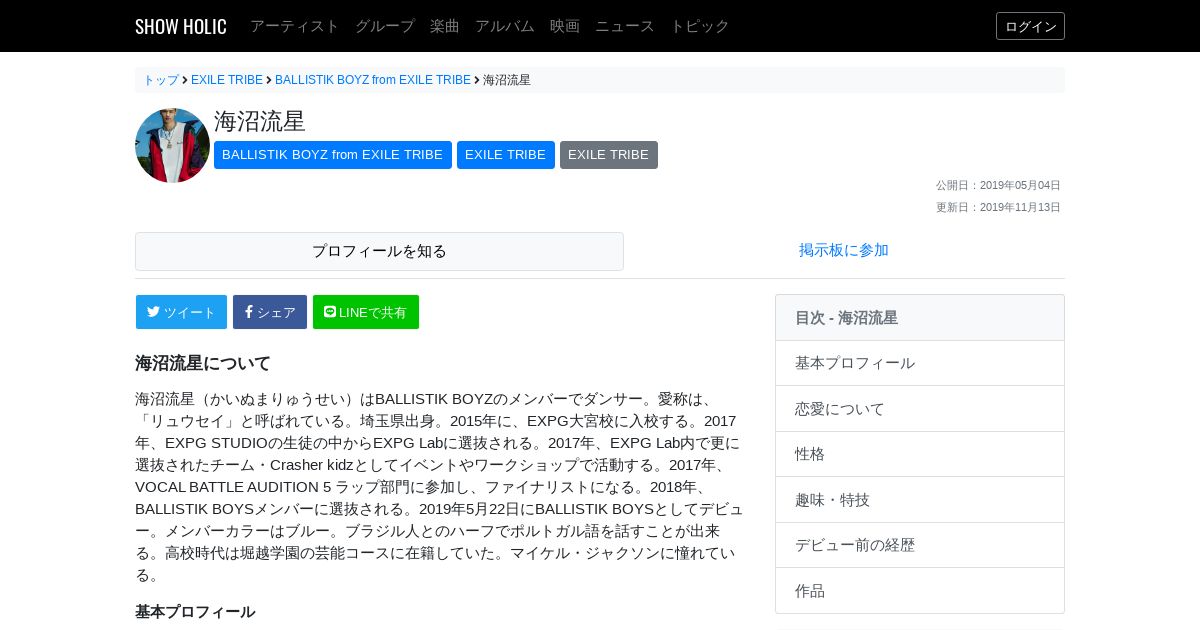
Task: Follow the EXILE TRIBE breadcrumb link
Action: [x=227, y=80]
